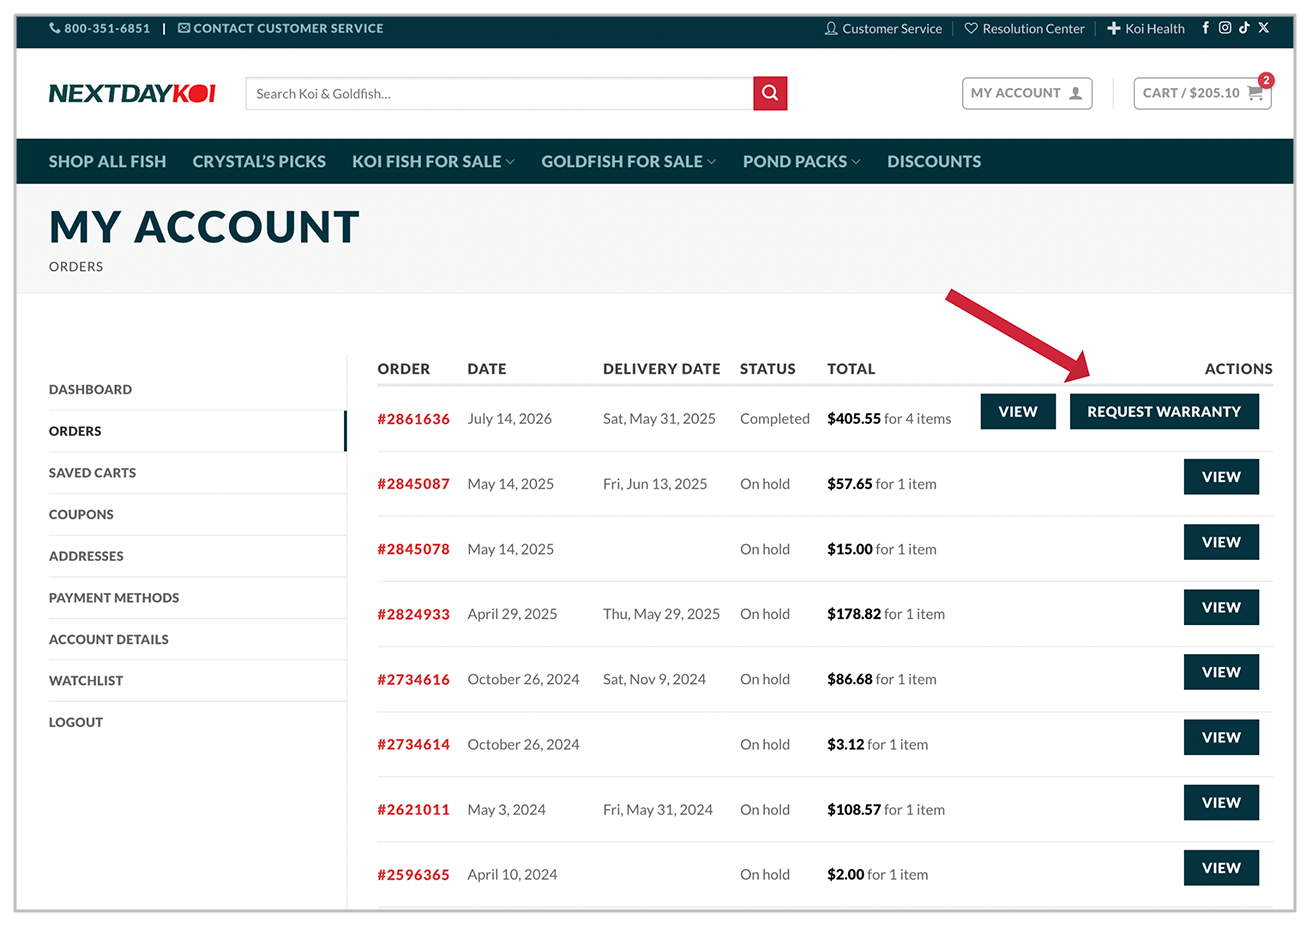Open Discounts menu item
This screenshot has height=926, width=1310.
point(934,161)
